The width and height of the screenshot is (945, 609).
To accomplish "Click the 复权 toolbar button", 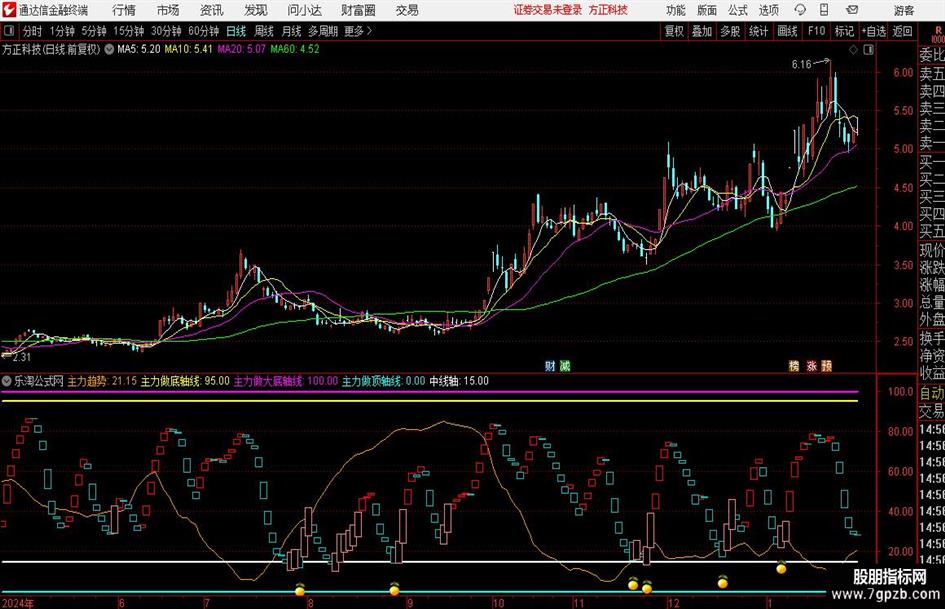I will (x=674, y=31).
